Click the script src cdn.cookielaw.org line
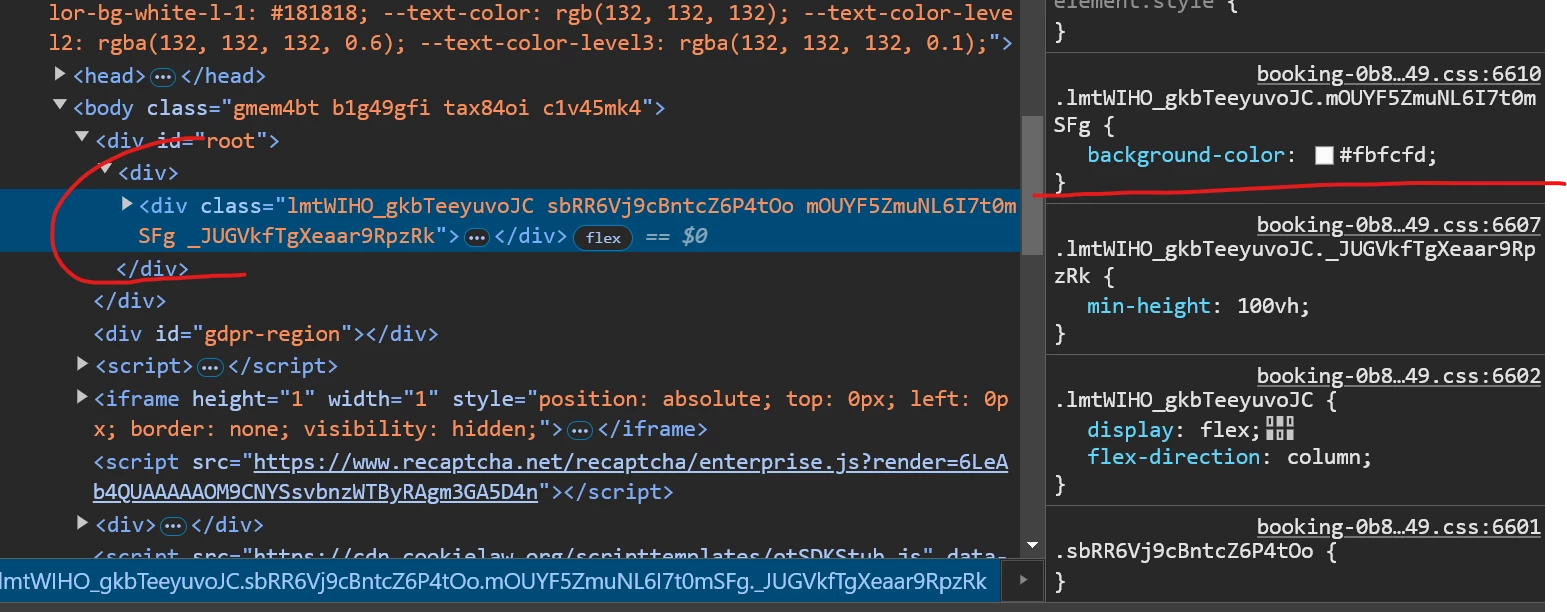Screen dimensions: 1567x612 (x=550, y=556)
